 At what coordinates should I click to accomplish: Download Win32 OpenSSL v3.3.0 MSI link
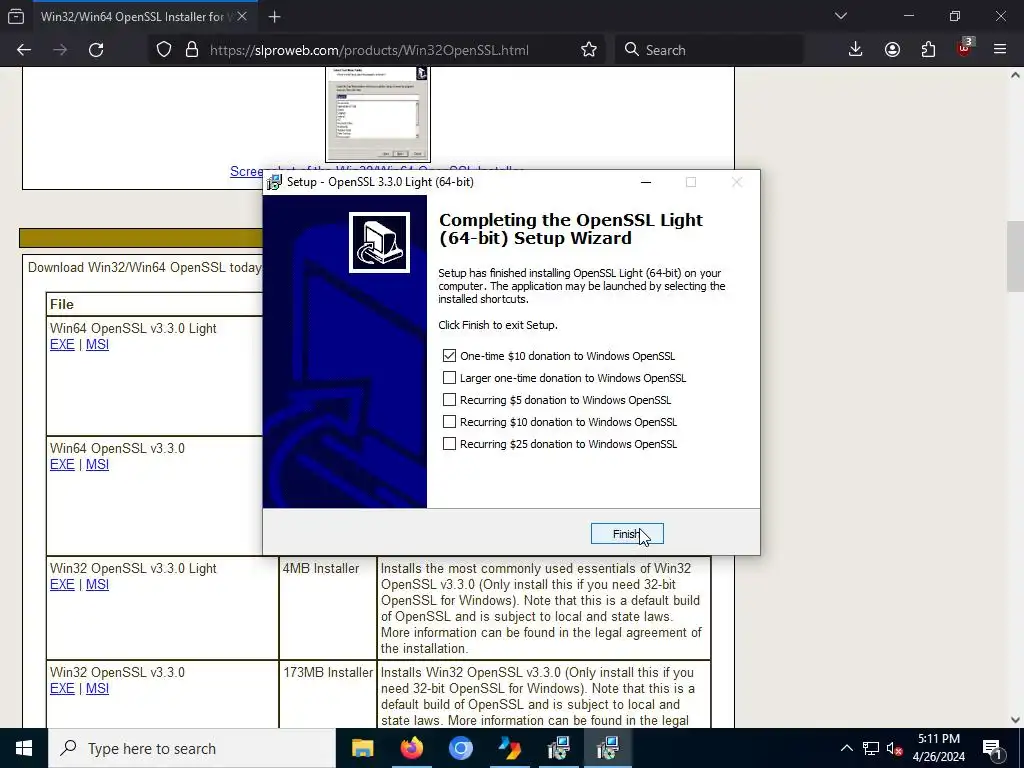coord(97,689)
